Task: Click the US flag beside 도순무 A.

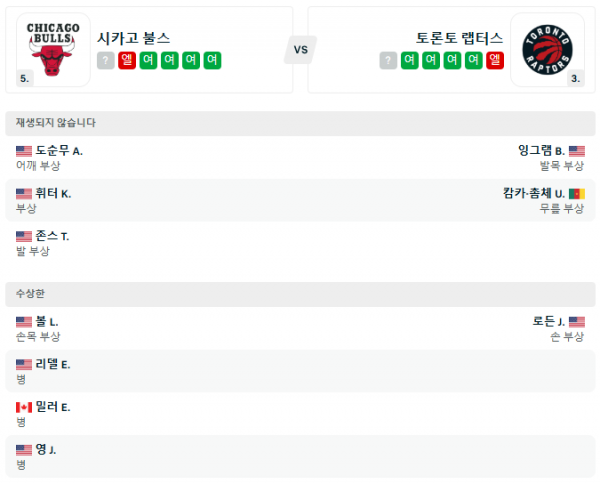Action: pos(24,151)
